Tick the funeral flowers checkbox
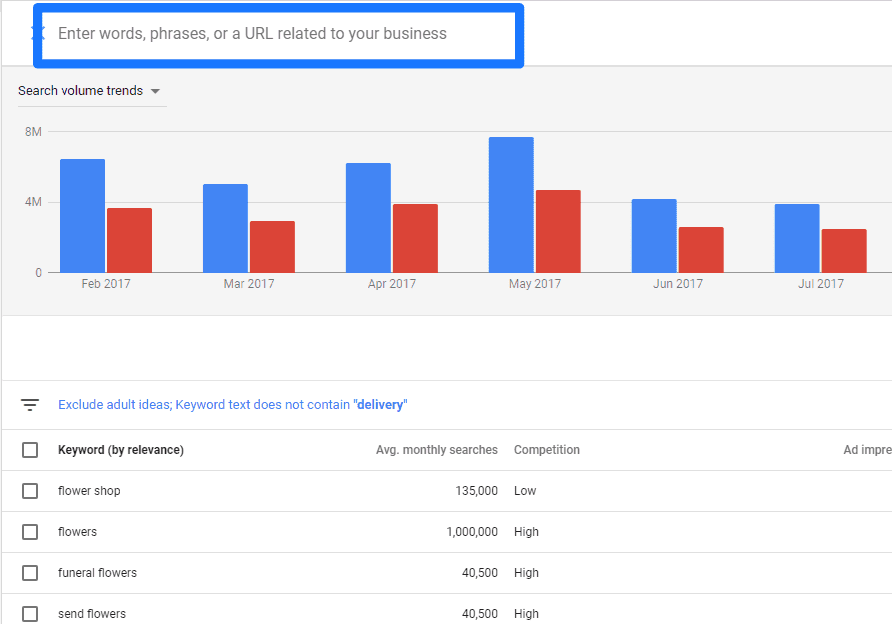The image size is (892, 624). click(x=30, y=573)
